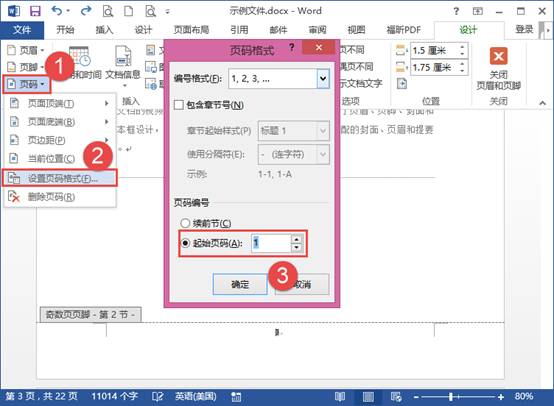This screenshot has height=406, width=554.
Task: Expand the Top of Page submenu
Action: tap(60, 104)
